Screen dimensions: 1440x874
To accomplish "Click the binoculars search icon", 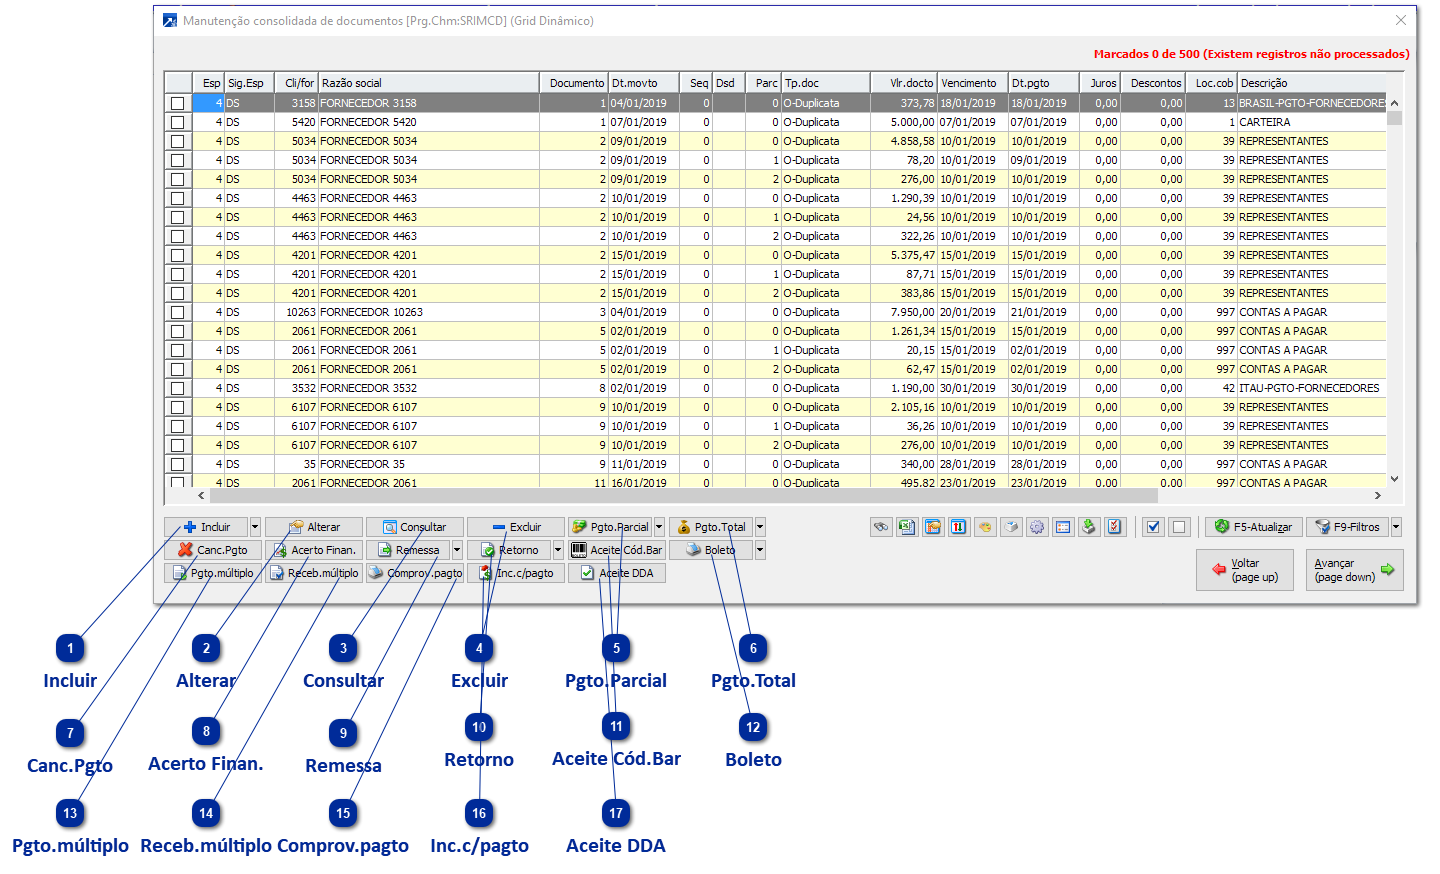I will click(x=881, y=527).
